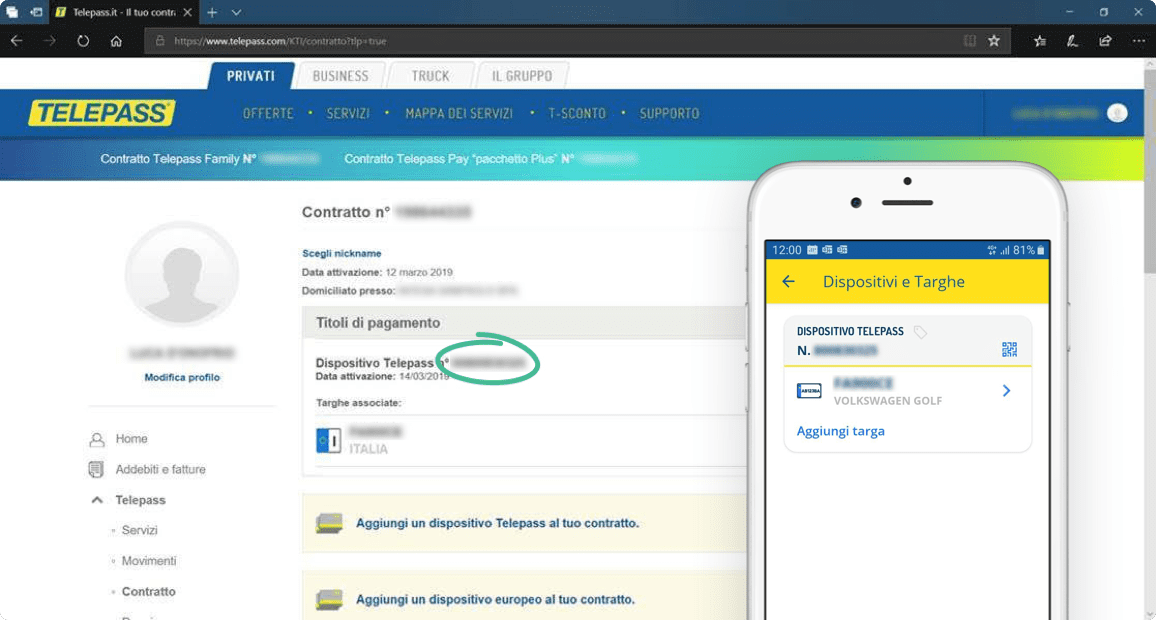Viewport: 1156px width, 620px height.
Task: Open Home in the sidebar
Action: 131,439
